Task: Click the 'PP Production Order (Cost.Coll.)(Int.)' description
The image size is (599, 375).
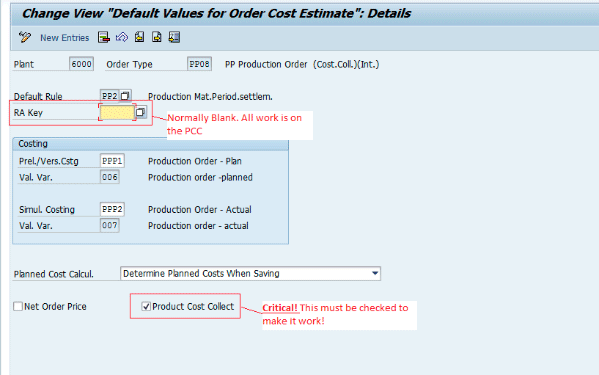Action: pyautogui.click(x=302, y=64)
